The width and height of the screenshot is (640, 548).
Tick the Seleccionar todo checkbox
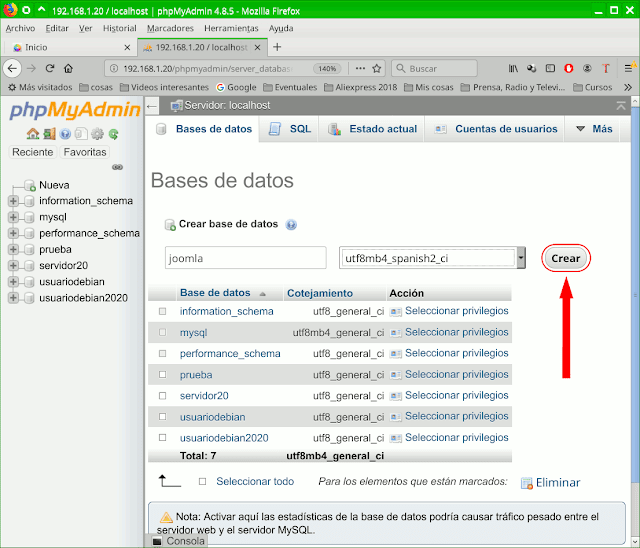202,481
